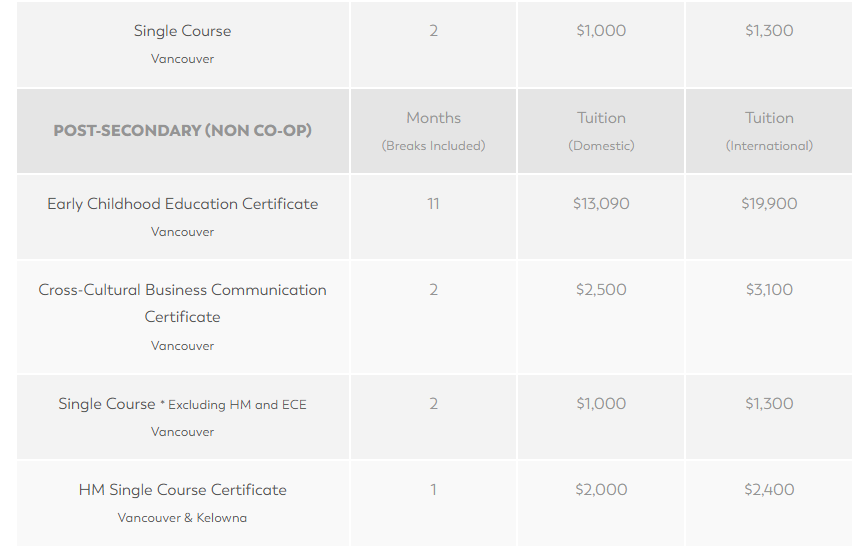Click the Months (Breaks Included) column header
The width and height of the screenshot is (868, 555).
(x=433, y=130)
